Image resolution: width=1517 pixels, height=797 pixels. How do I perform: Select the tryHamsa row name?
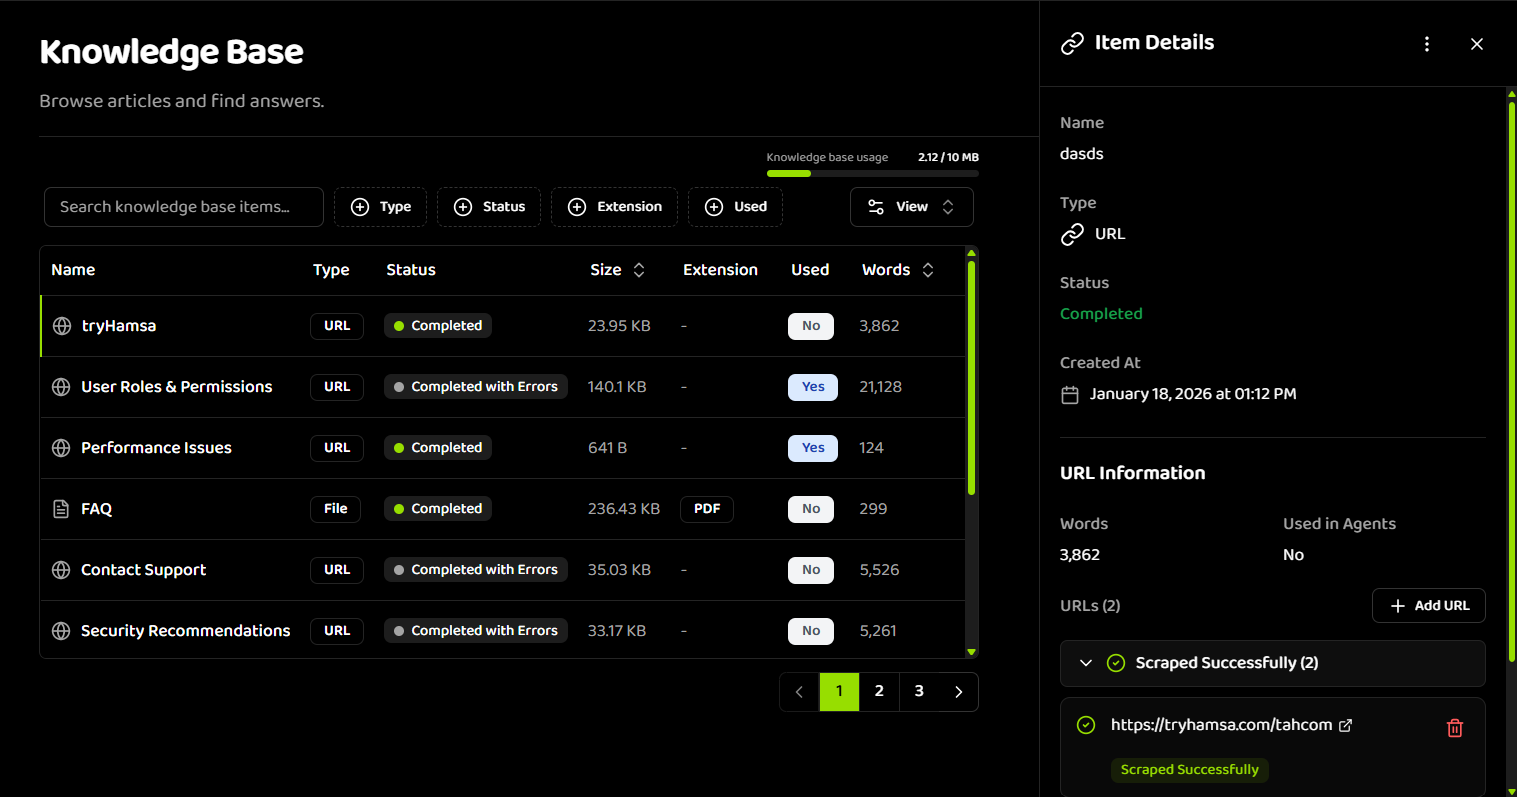[119, 326]
